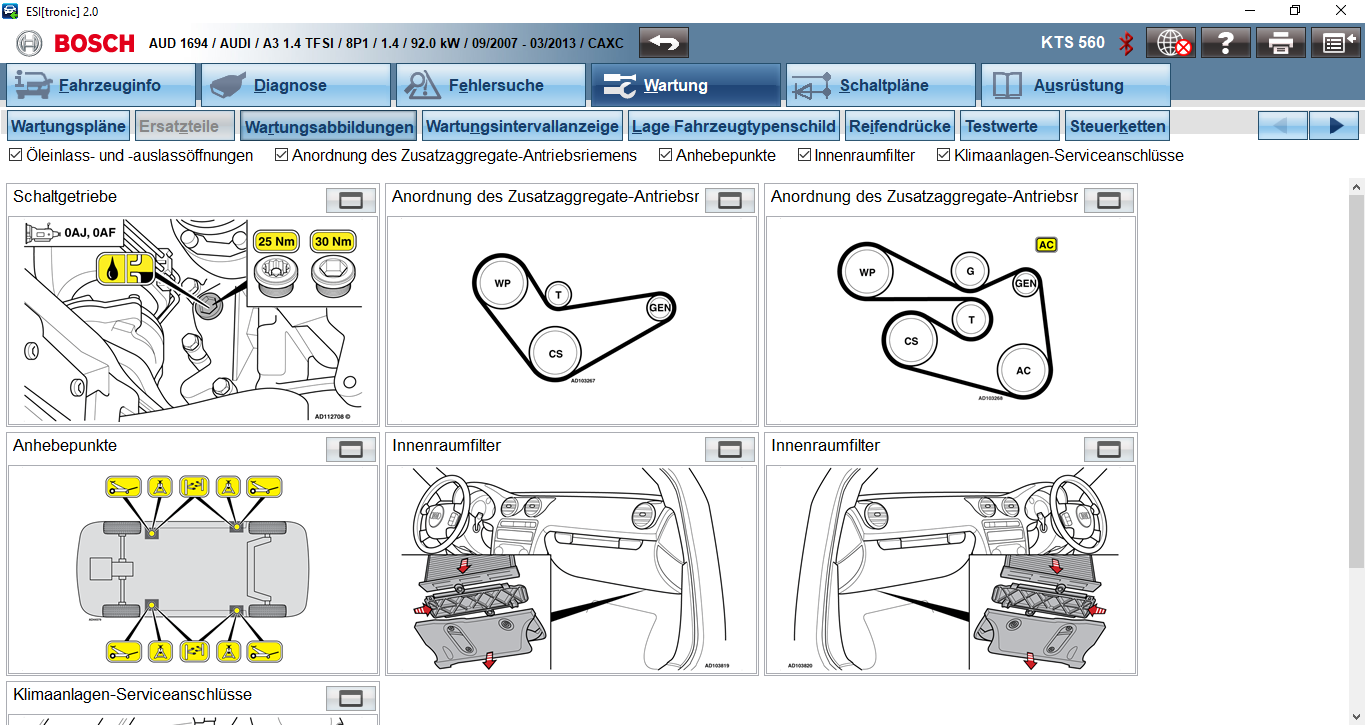
Task: Open the help question mark icon
Action: point(1226,43)
